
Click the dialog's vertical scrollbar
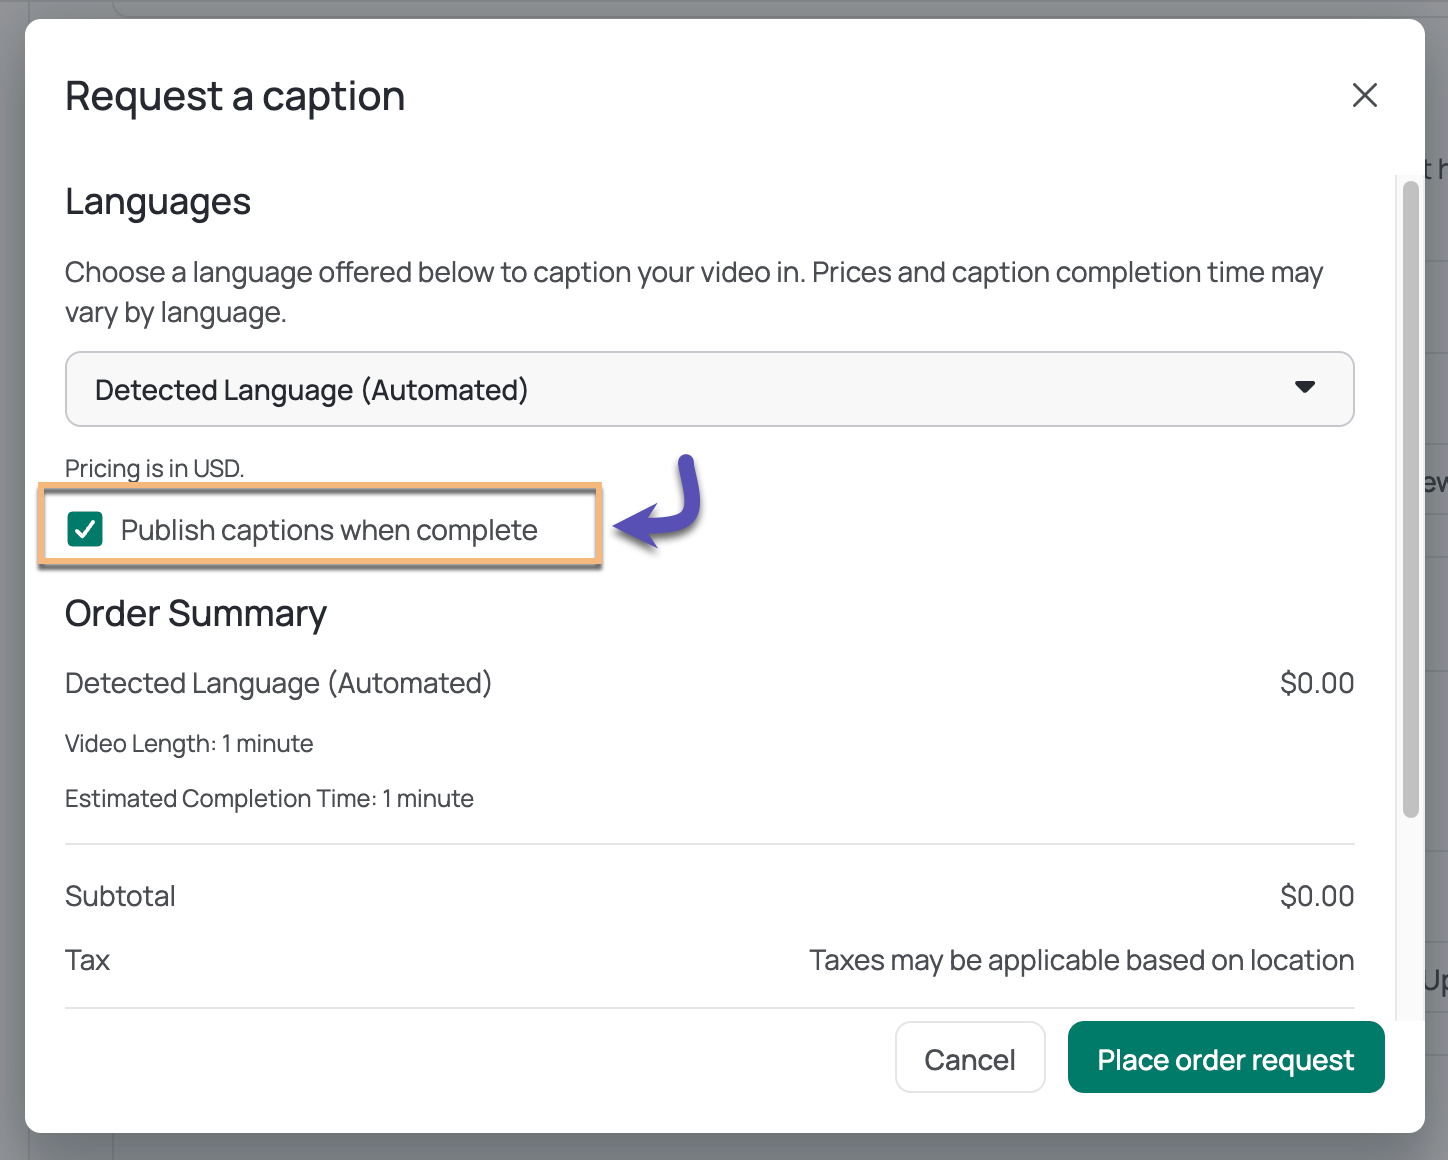click(1411, 499)
